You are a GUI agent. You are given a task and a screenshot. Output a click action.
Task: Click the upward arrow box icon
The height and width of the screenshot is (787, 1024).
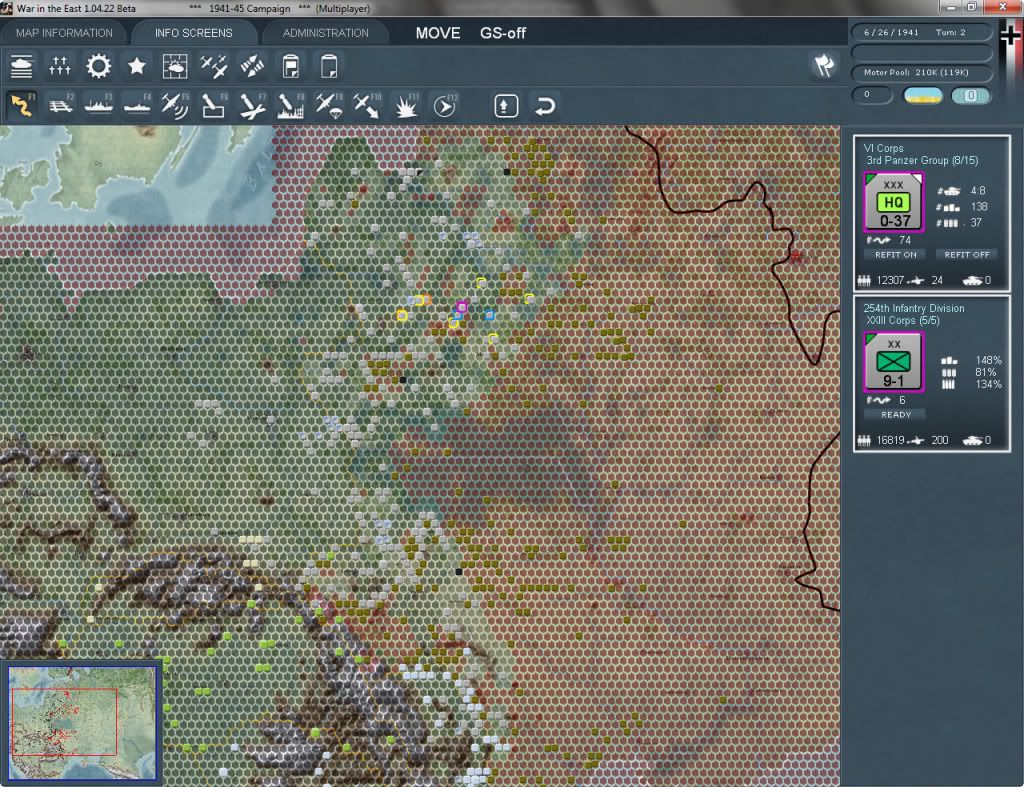pyautogui.click(x=506, y=106)
